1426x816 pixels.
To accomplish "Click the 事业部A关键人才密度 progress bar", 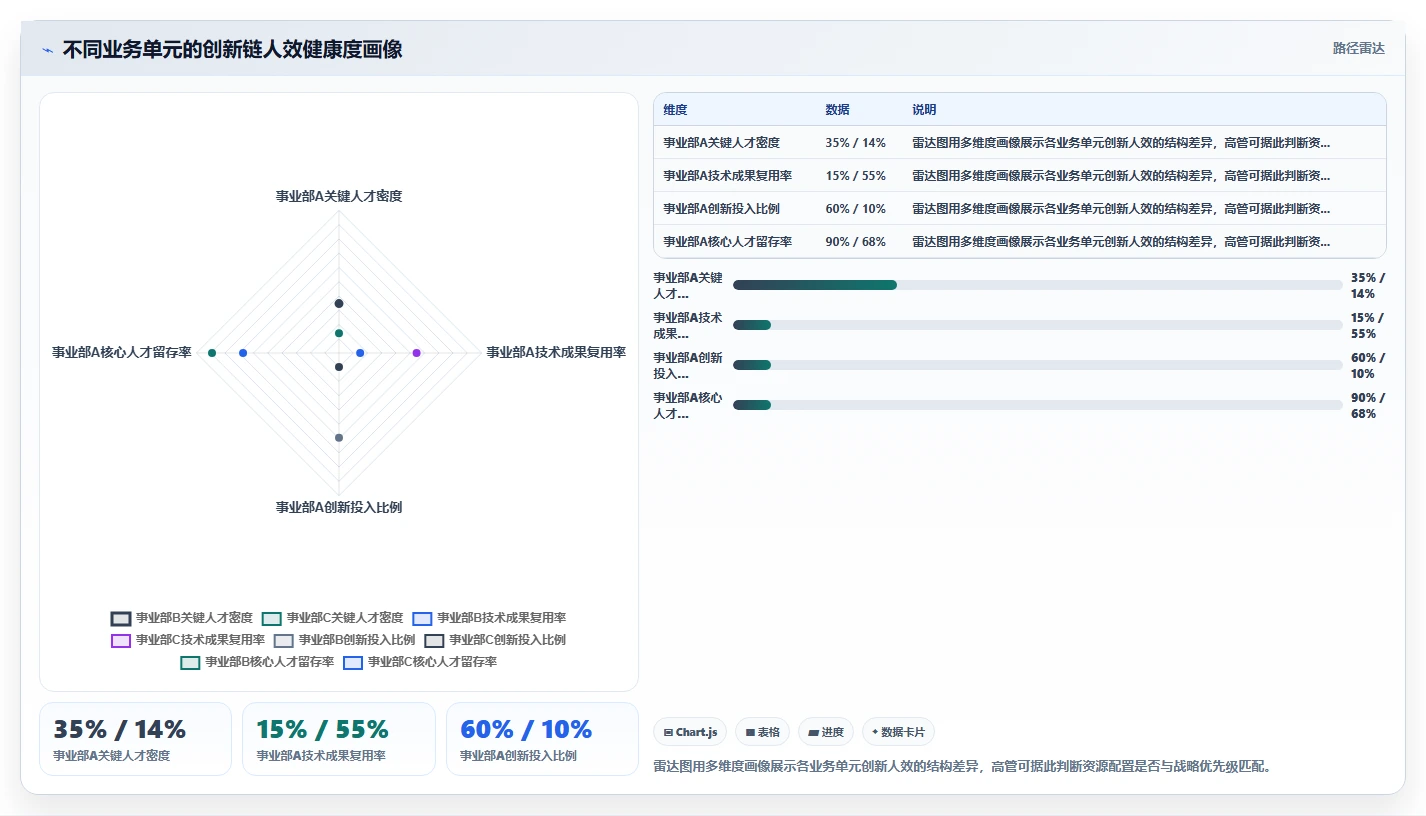I will (1037, 285).
